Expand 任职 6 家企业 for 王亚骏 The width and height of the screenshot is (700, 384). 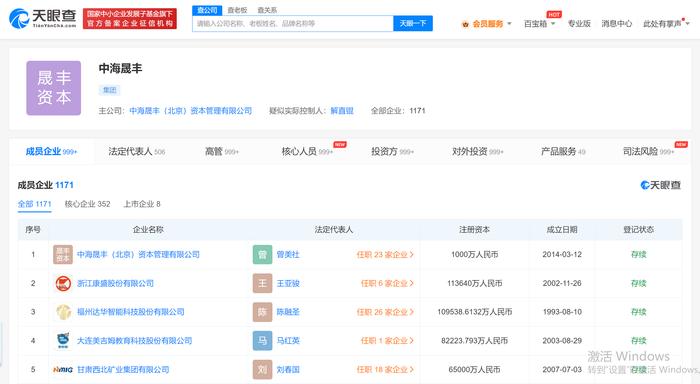coord(387,283)
